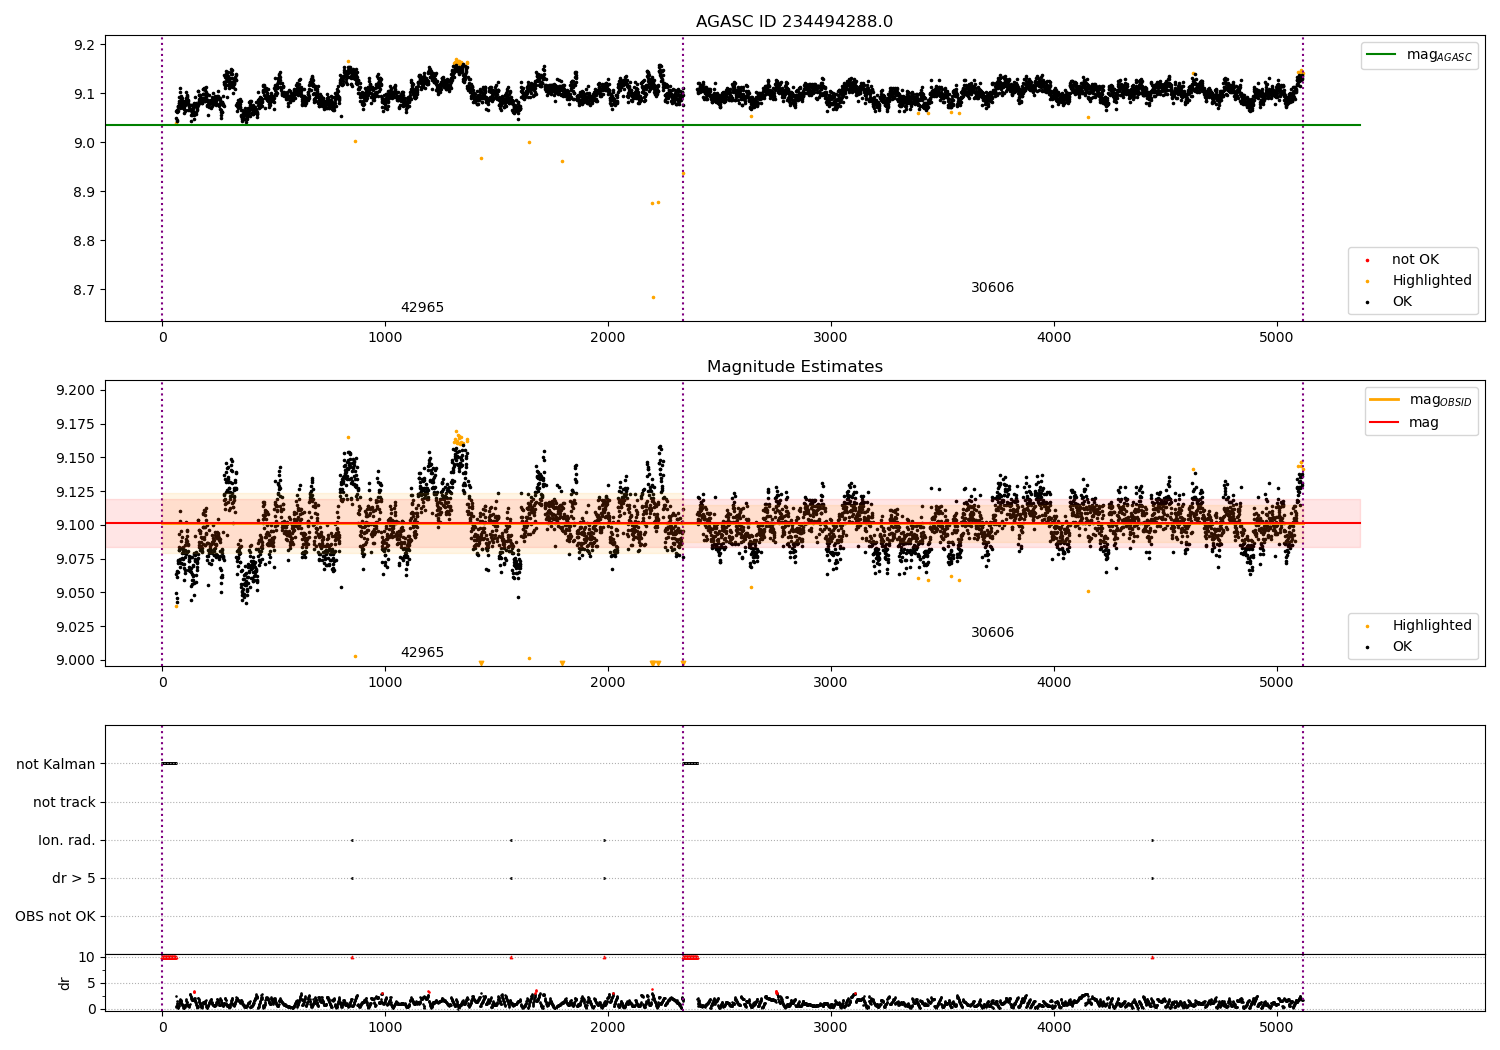Click the "10" tick on the dr axis
The width and height of the screenshot is (1500, 1050).
click(87, 957)
